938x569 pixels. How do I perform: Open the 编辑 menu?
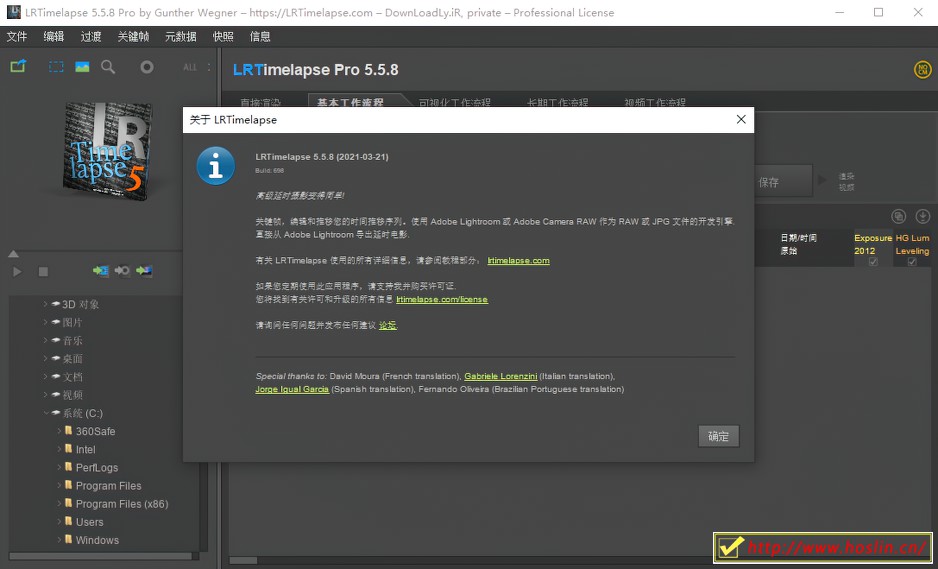pyautogui.click(x=54, y=36)
